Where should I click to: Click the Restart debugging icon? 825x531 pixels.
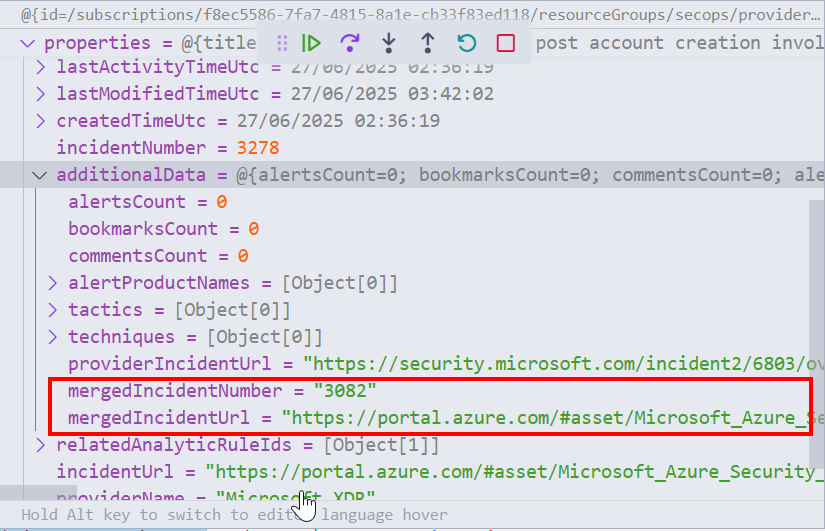466,43
